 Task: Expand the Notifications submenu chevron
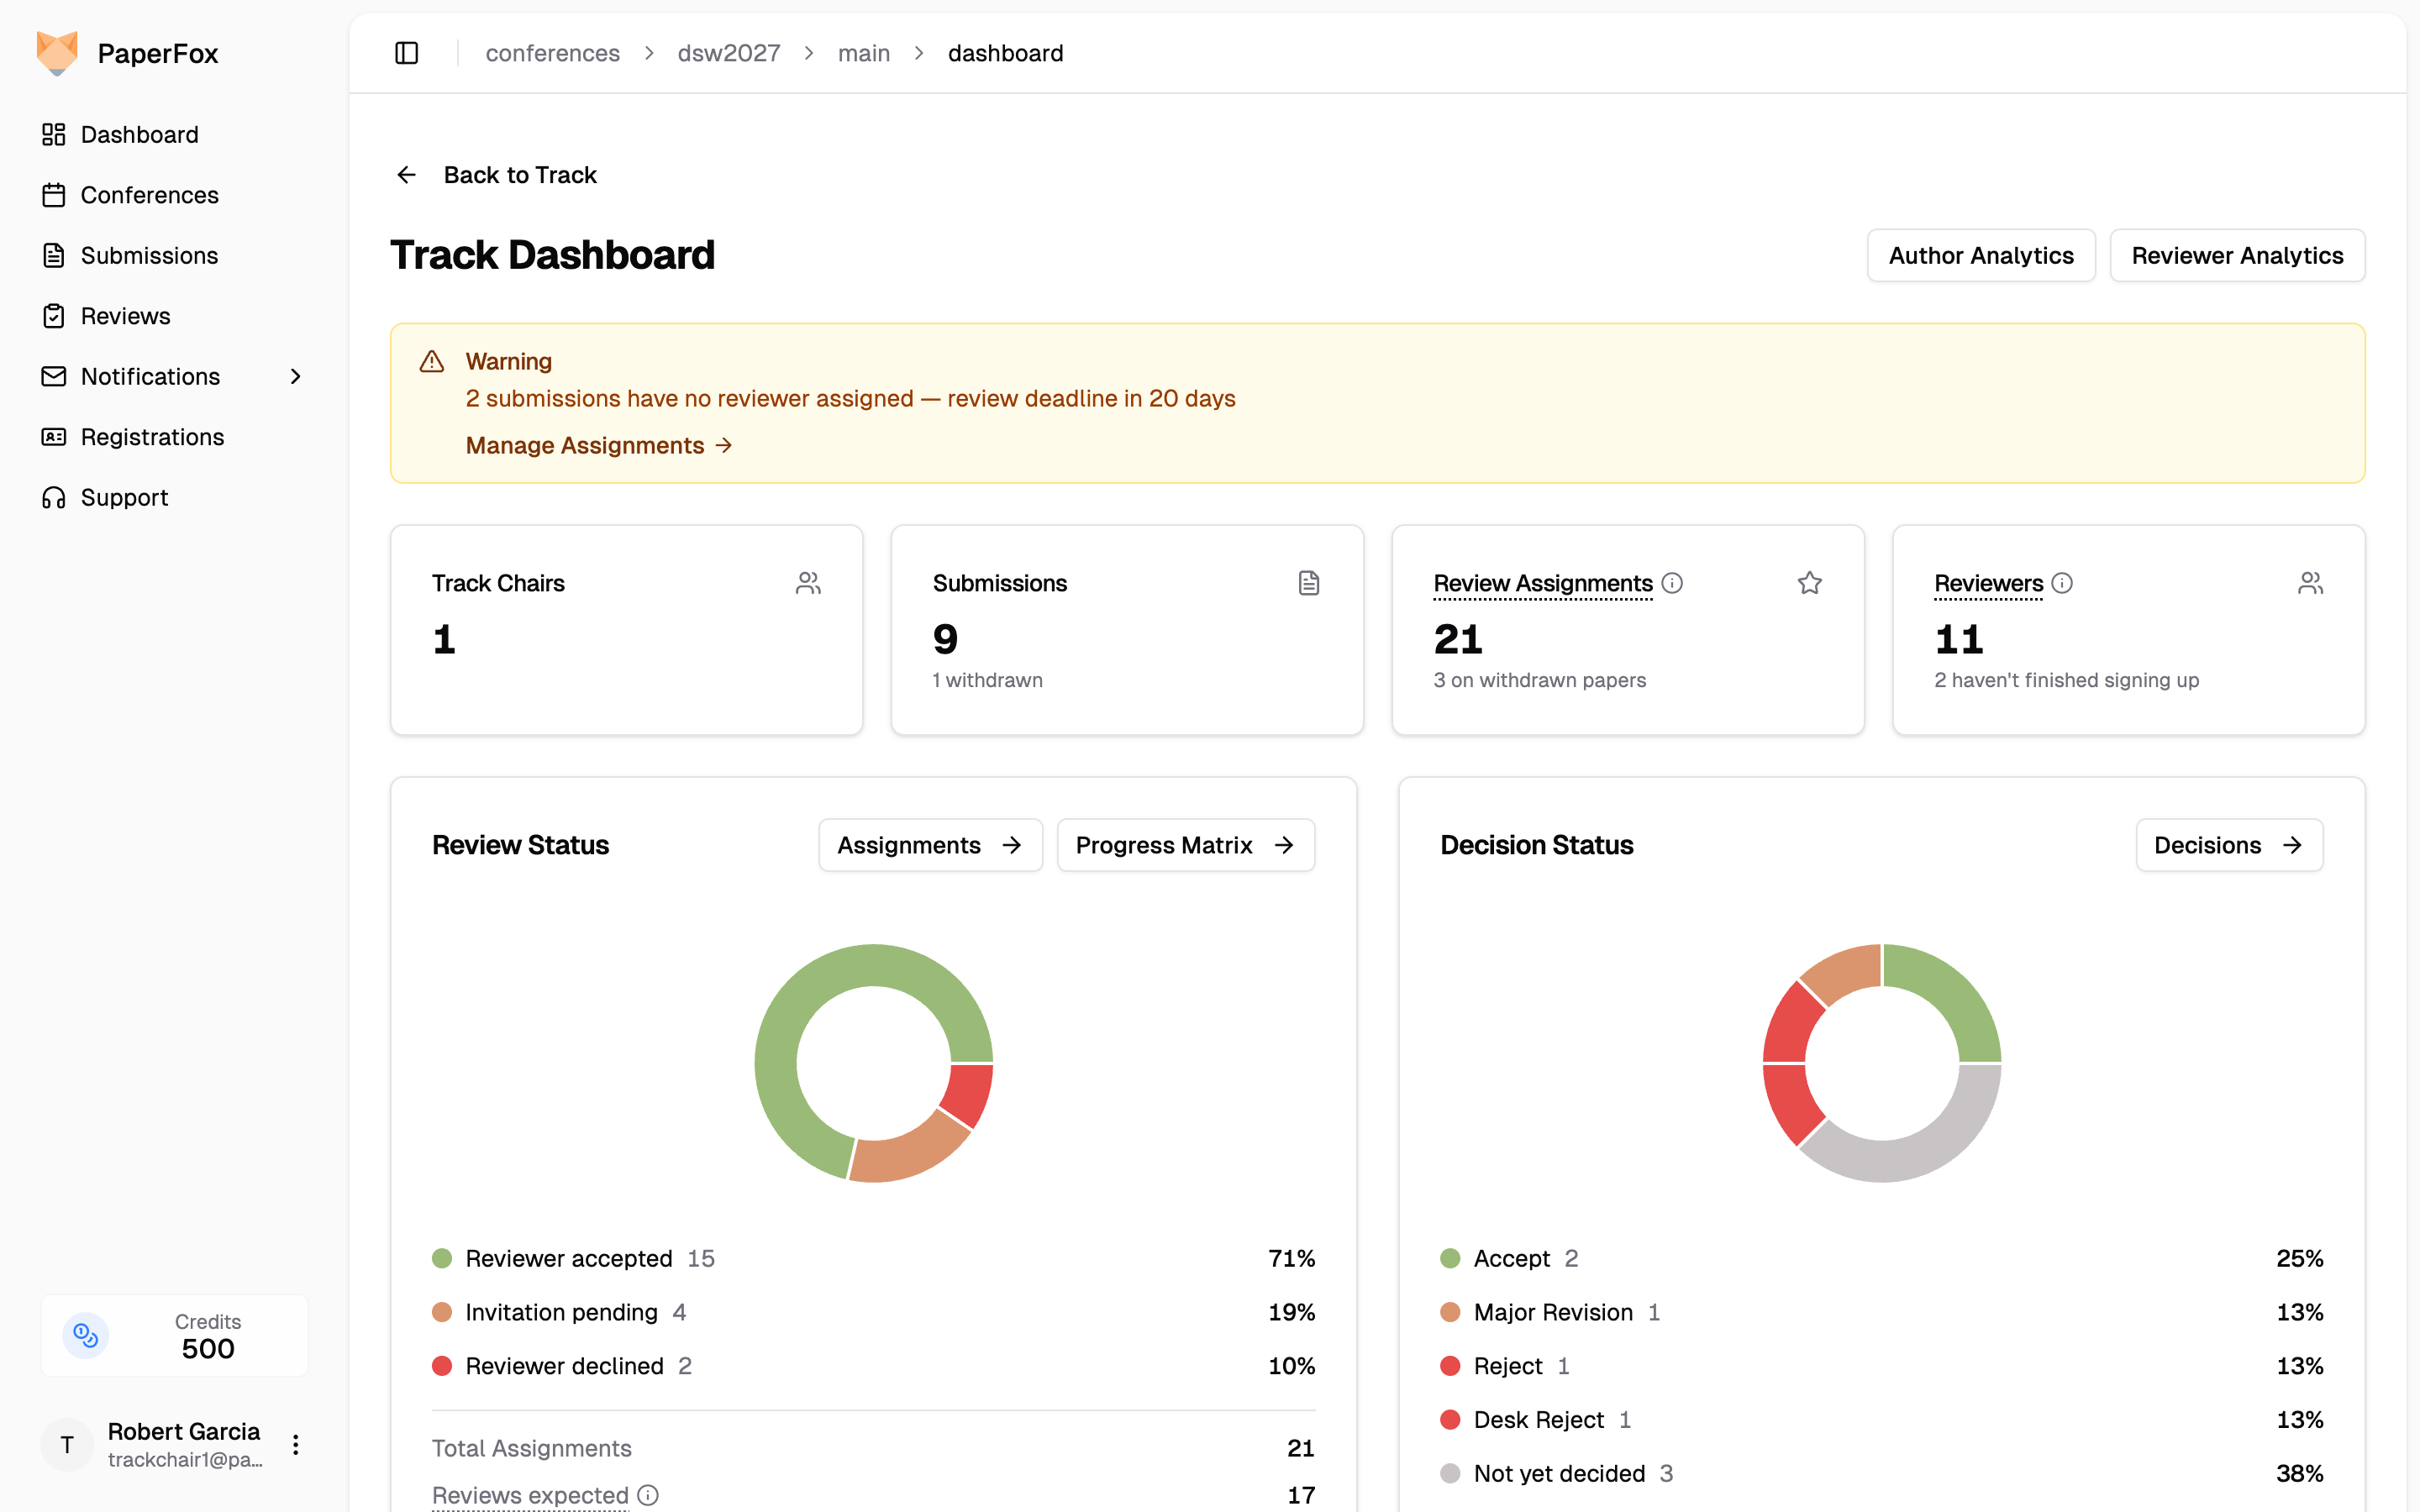(x=295, y=376)
